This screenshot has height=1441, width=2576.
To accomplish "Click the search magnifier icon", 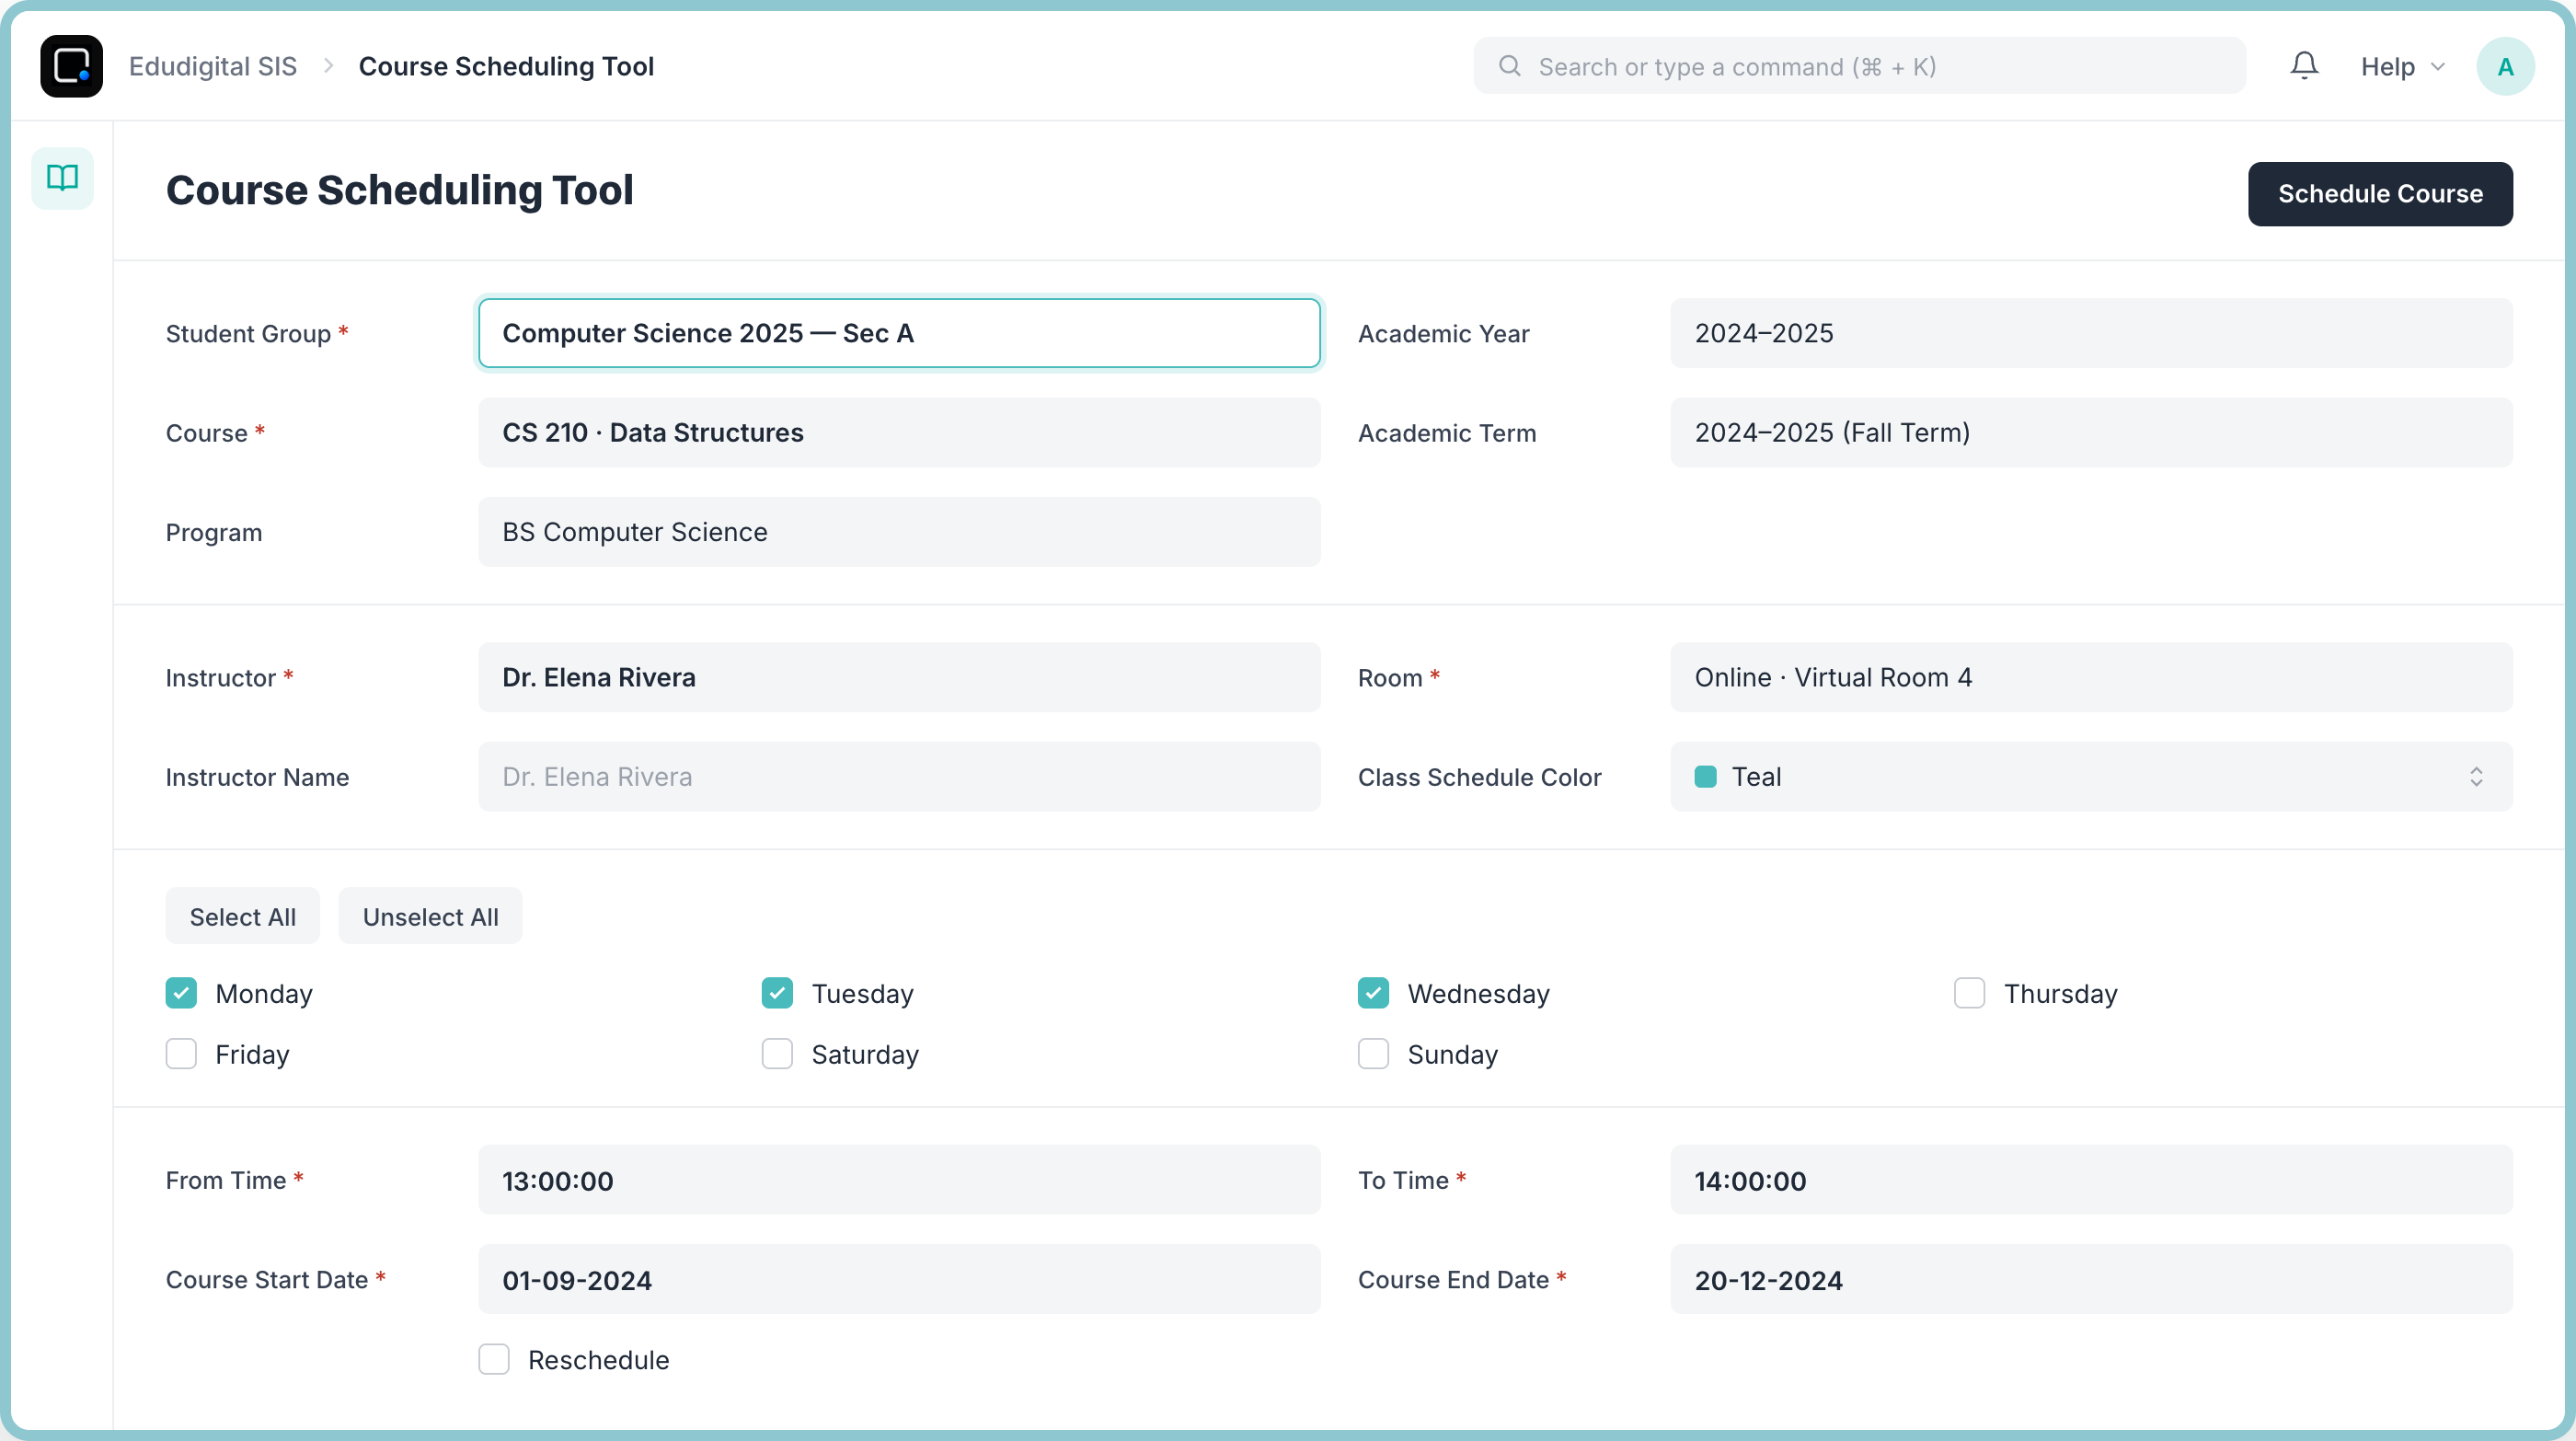I will pos(1509,66).
